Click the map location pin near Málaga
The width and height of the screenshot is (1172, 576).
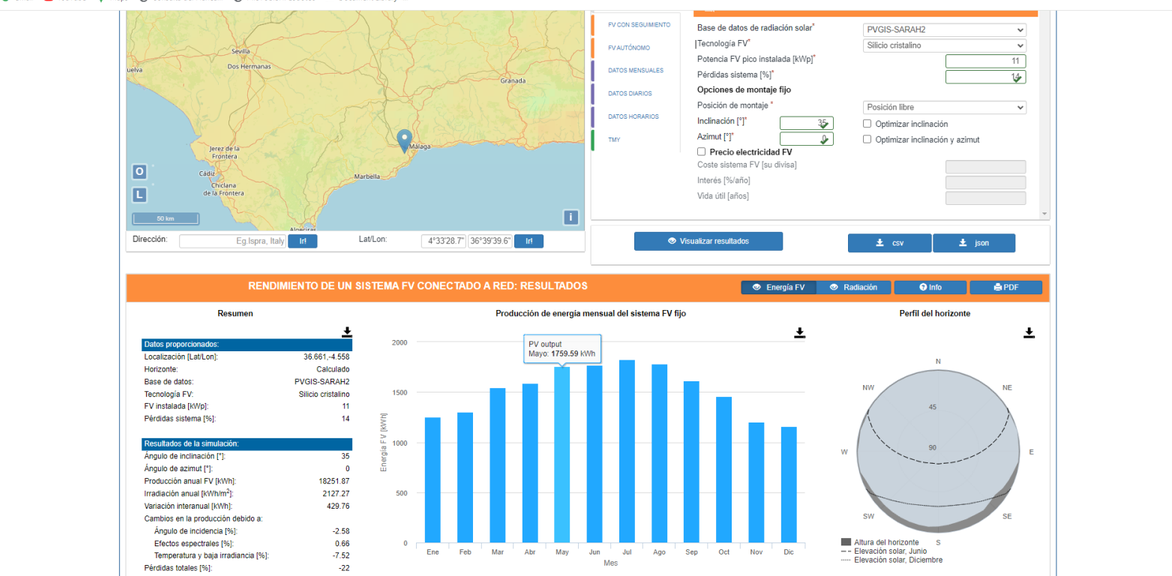(x=404, y=140)
